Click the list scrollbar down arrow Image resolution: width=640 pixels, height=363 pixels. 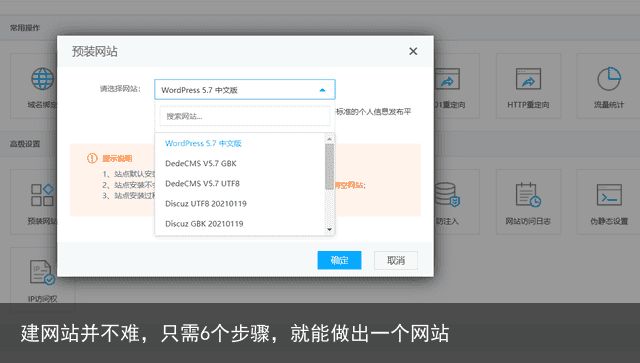pos(329,229)
